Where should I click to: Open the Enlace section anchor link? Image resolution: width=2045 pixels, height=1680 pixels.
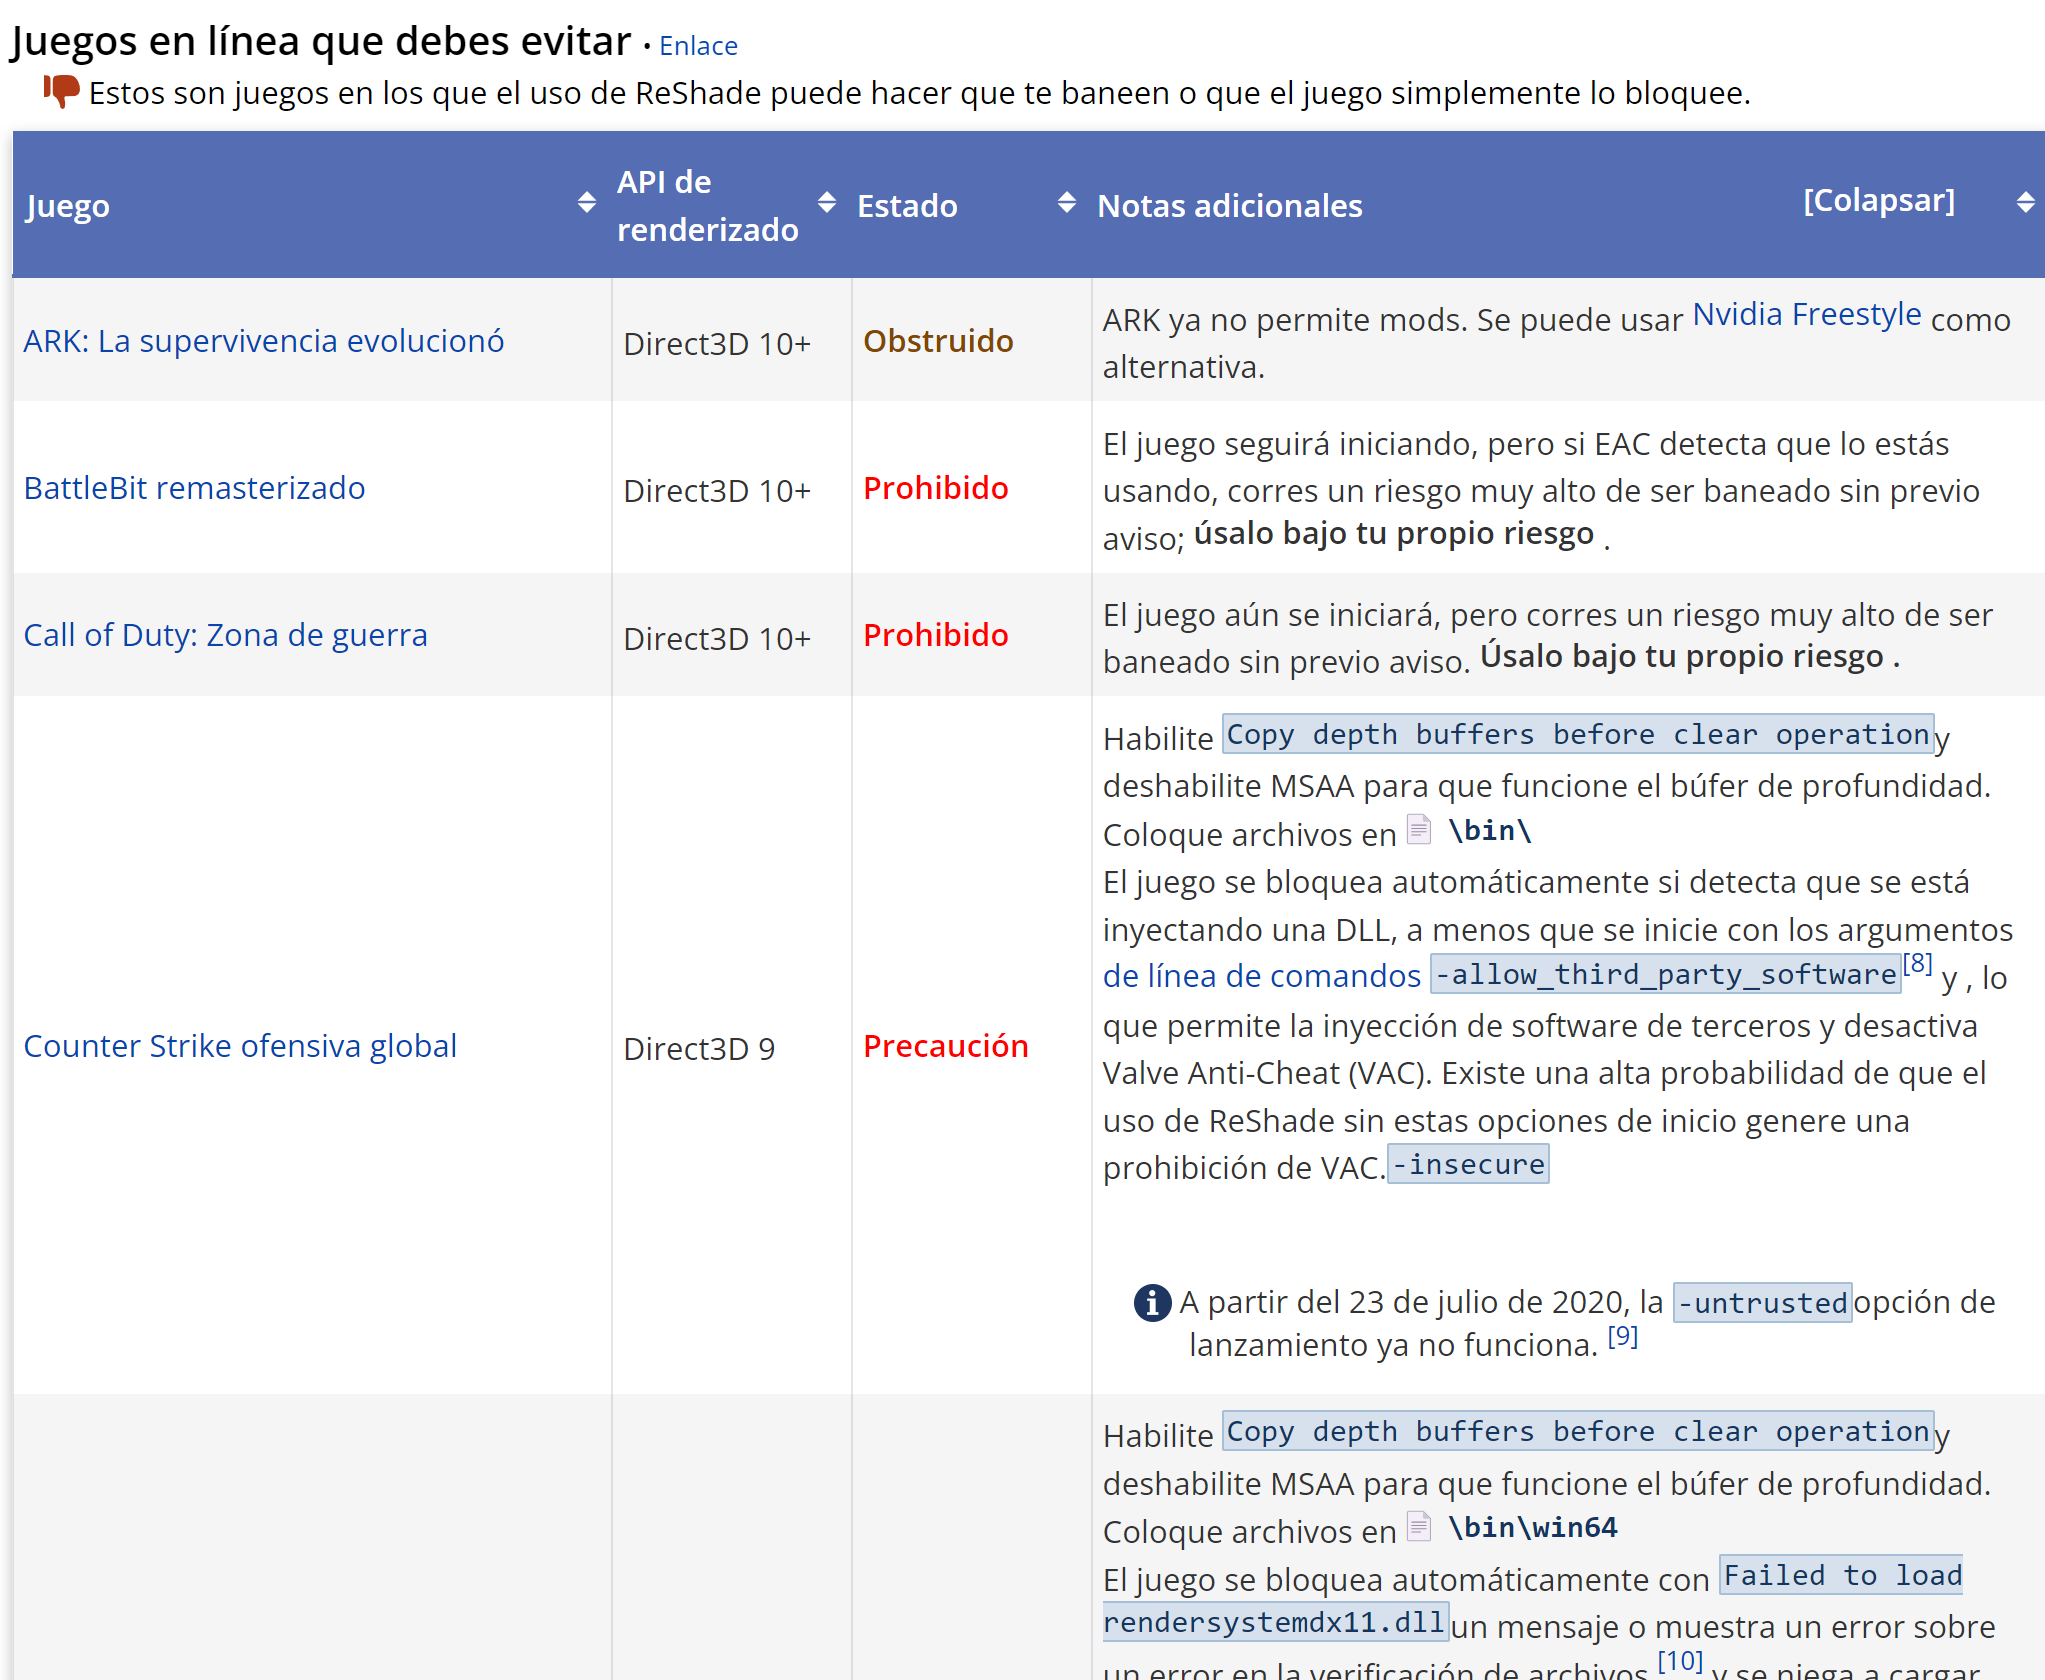pos(698,46)
